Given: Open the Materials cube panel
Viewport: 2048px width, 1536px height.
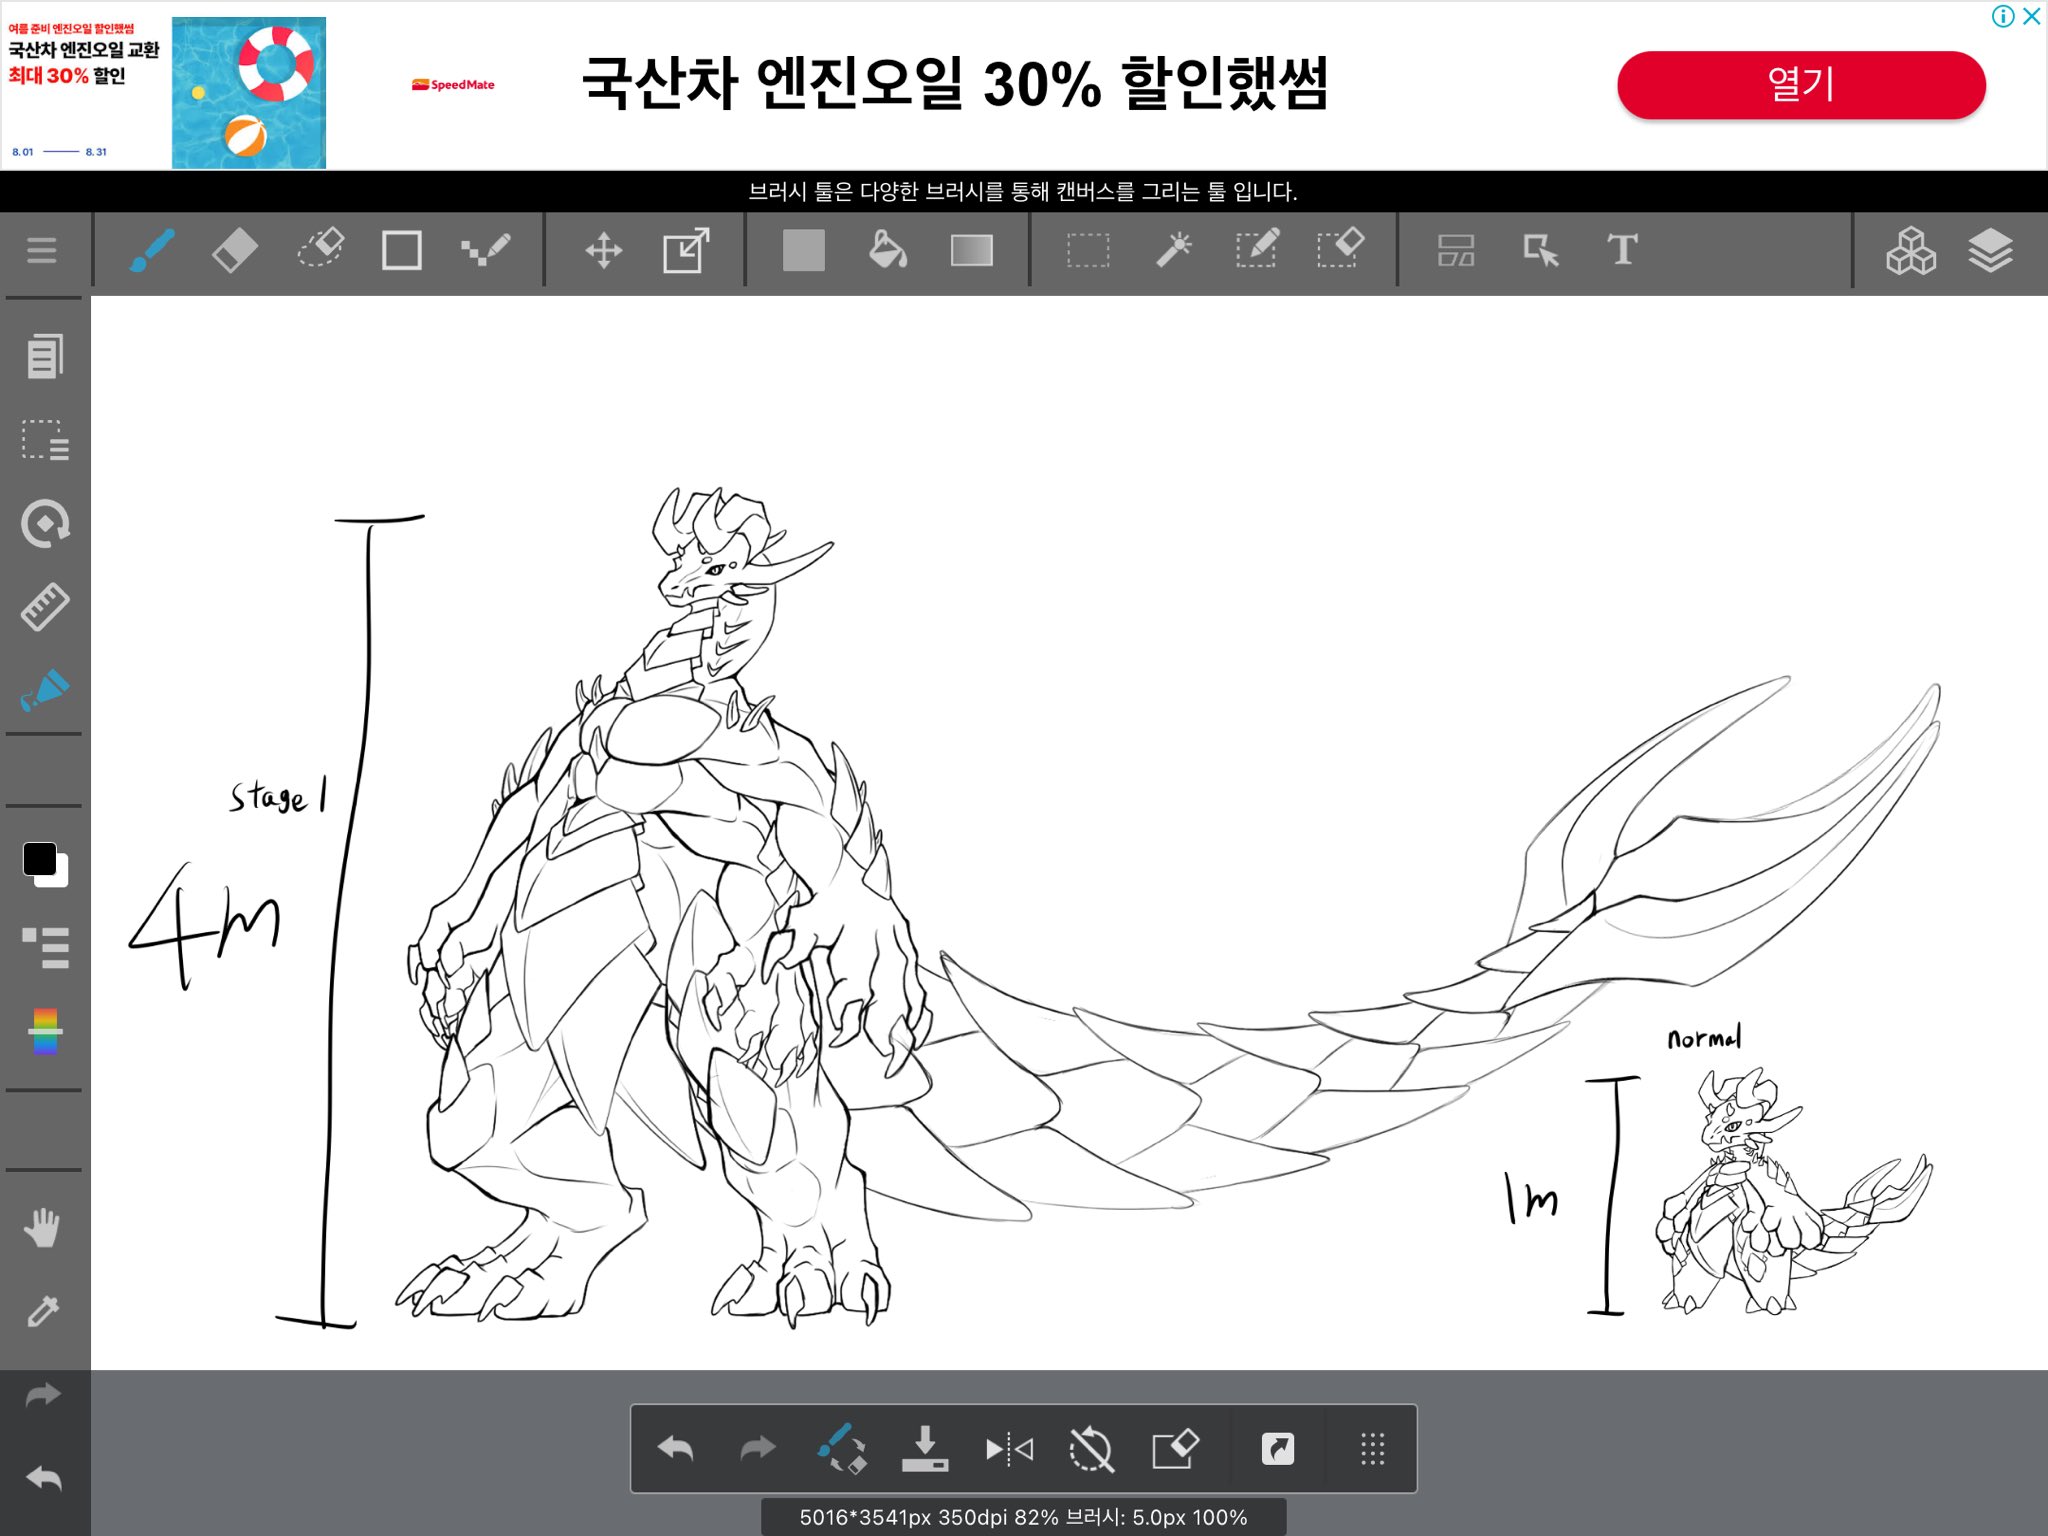Looking at the screenshot, I should tap(1910, 250).
